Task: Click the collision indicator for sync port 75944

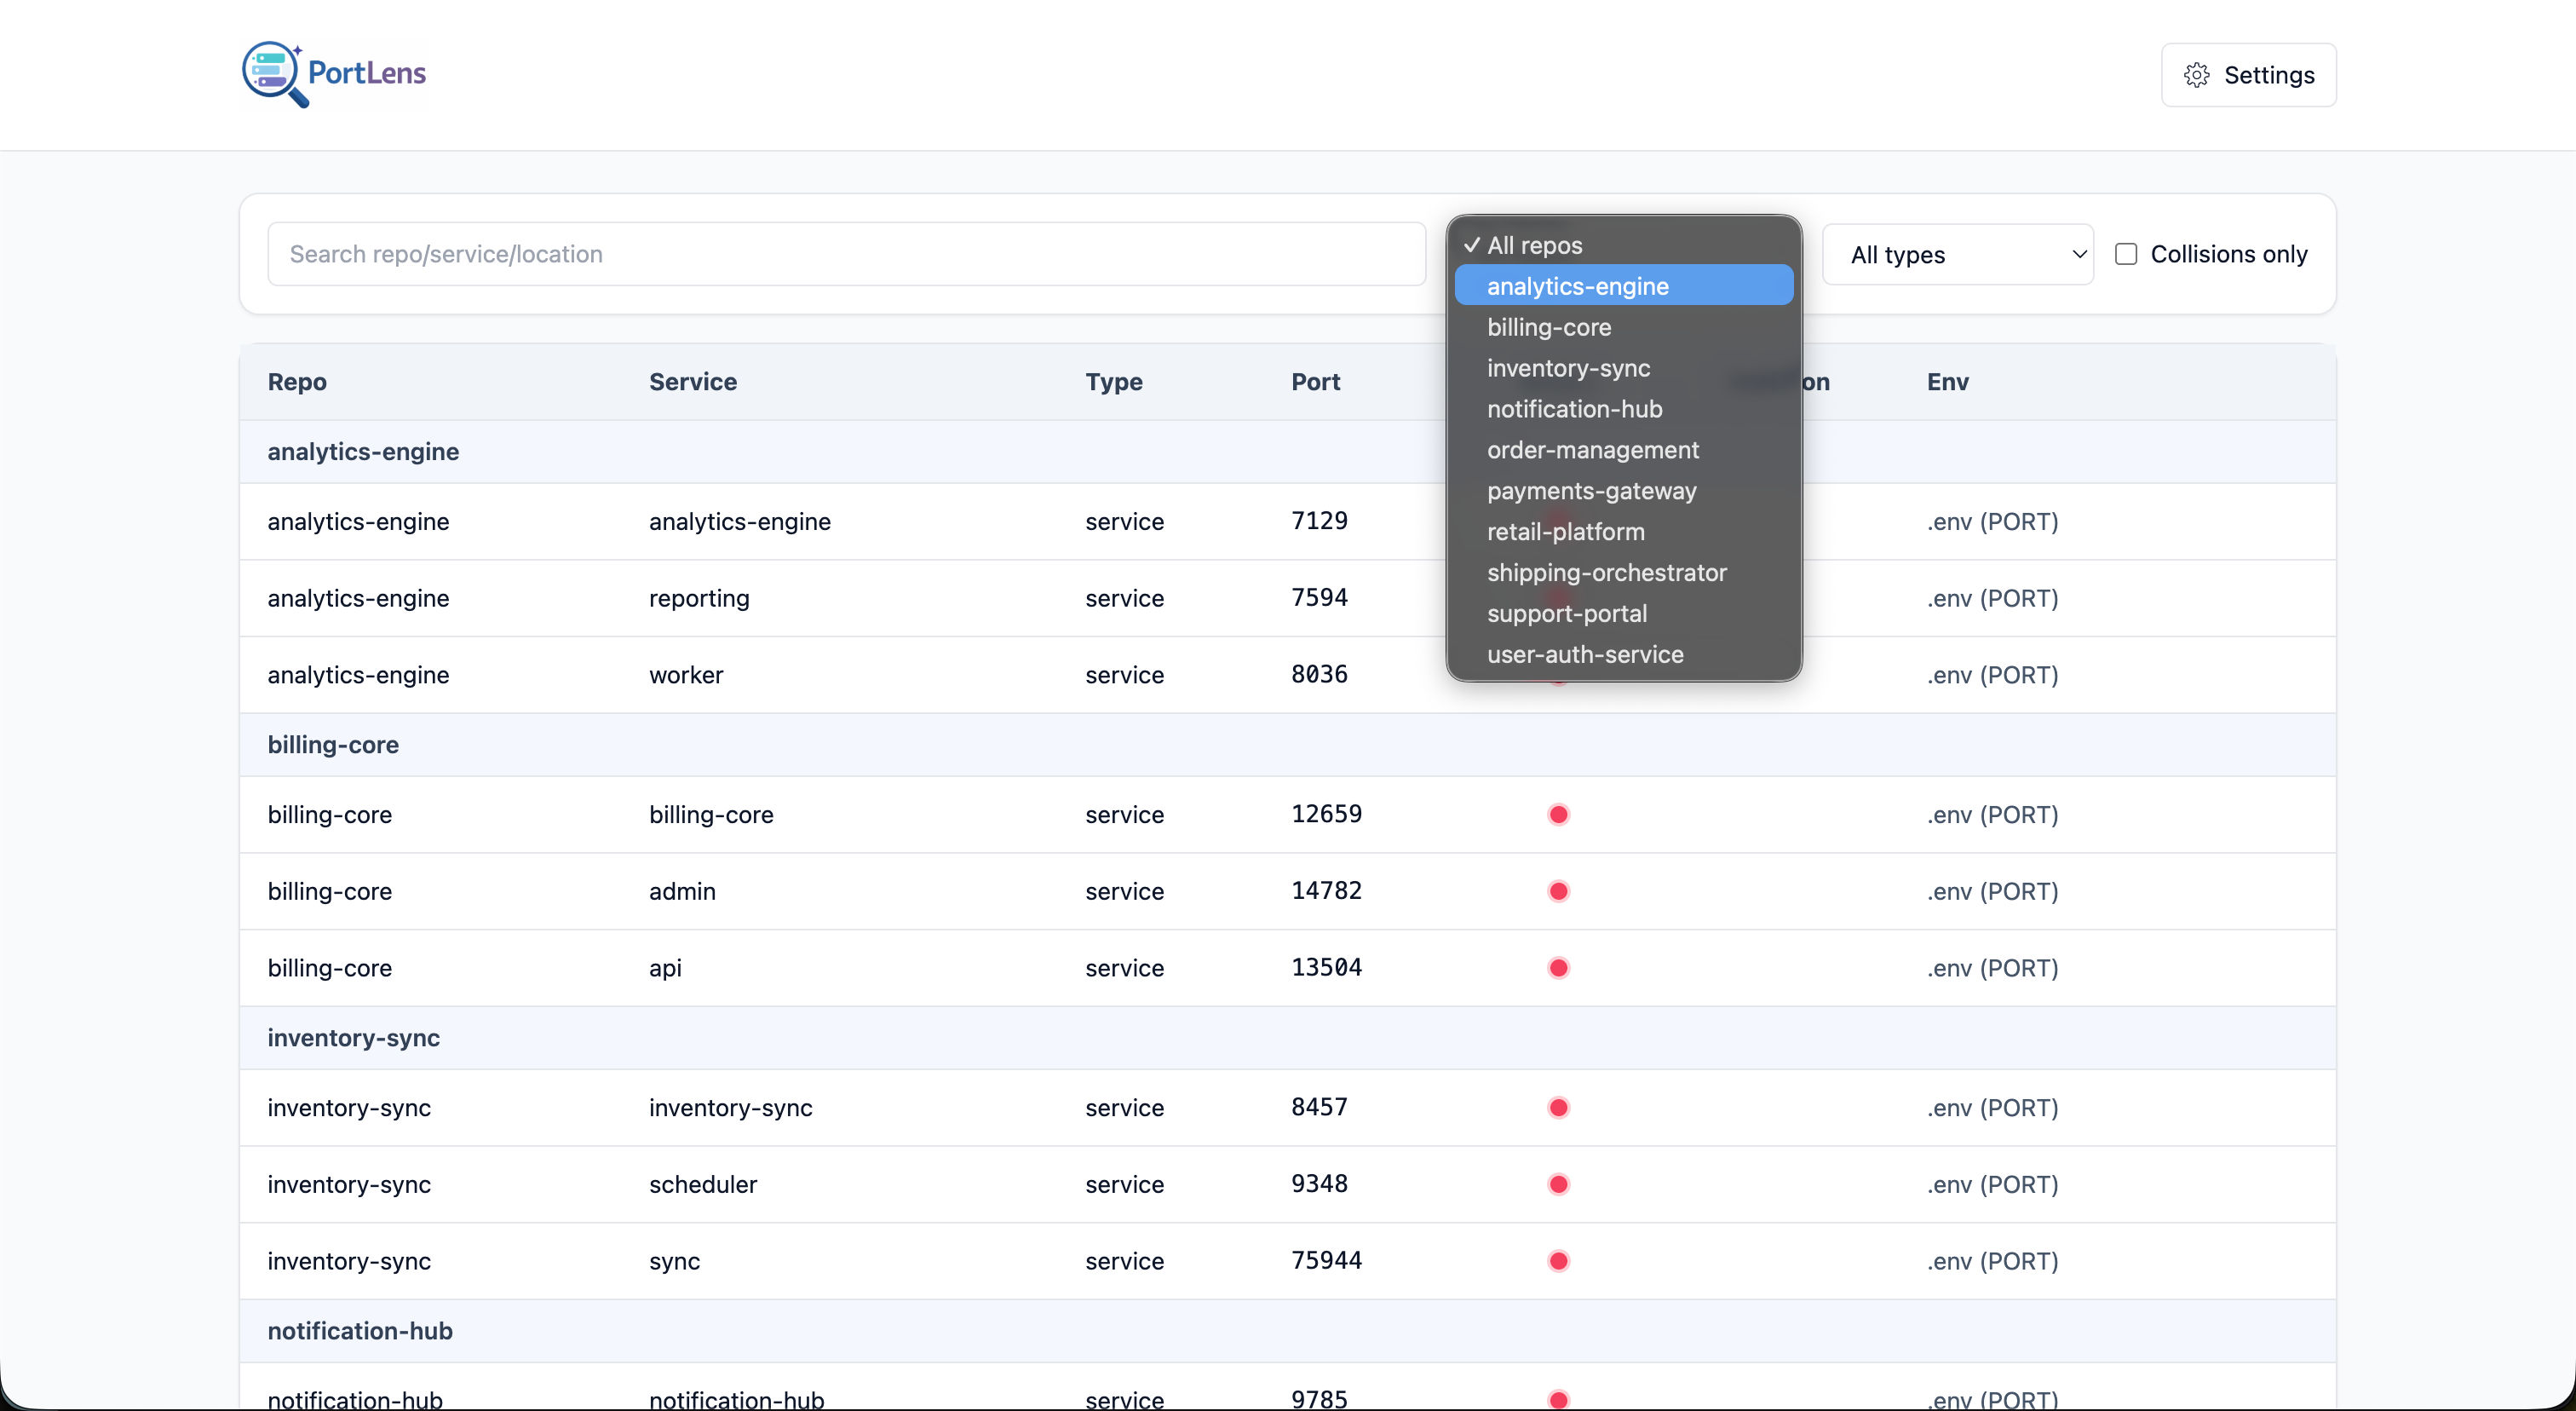Action: coord(1558,1261)
